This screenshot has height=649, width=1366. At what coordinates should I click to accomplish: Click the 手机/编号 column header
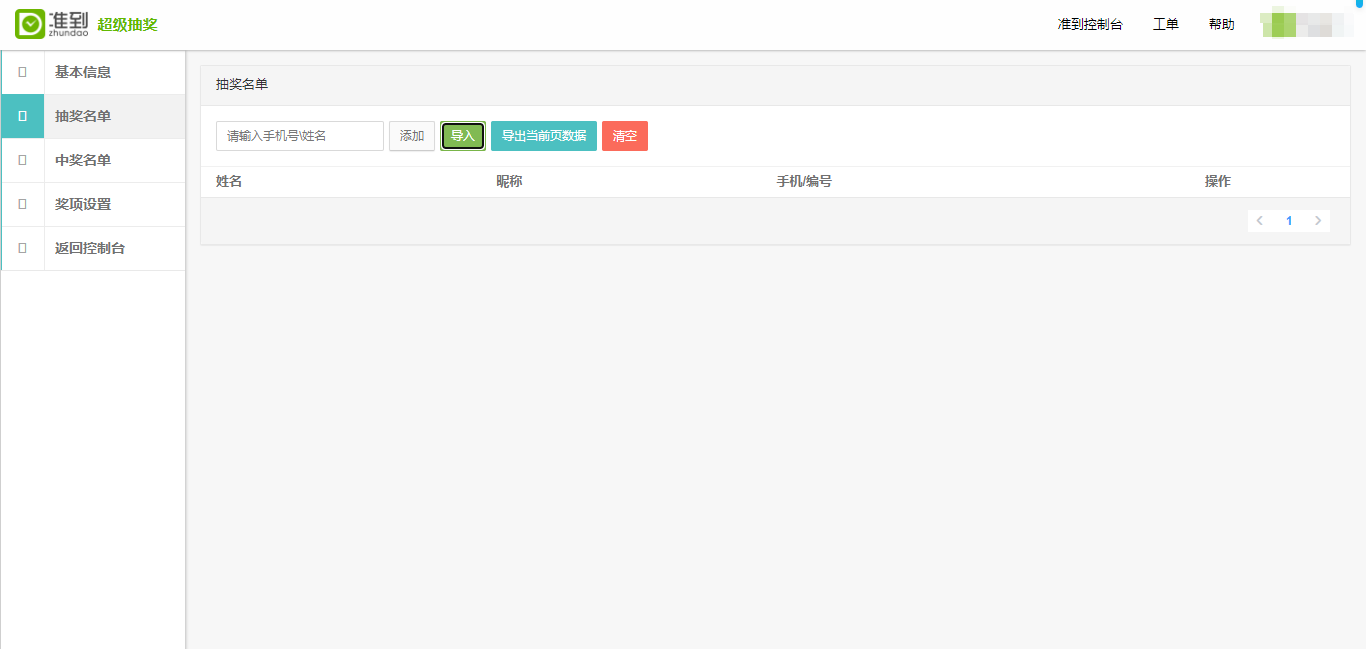point(804,181)
